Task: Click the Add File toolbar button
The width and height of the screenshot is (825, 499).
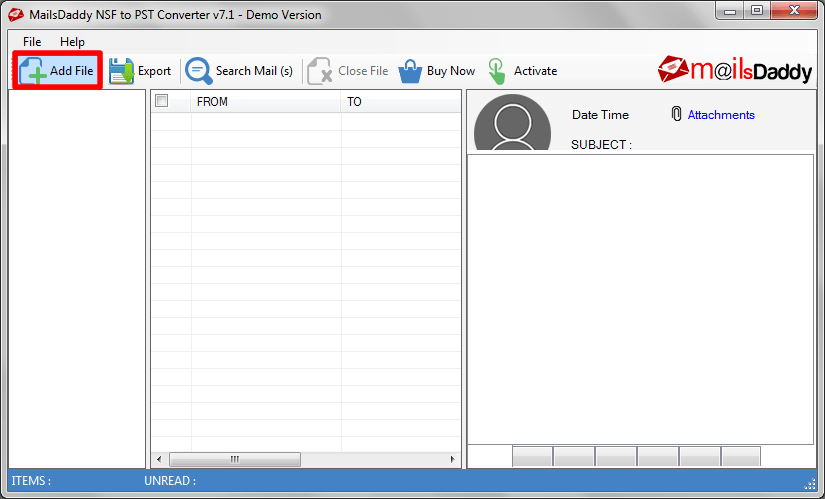Action: 57,71
